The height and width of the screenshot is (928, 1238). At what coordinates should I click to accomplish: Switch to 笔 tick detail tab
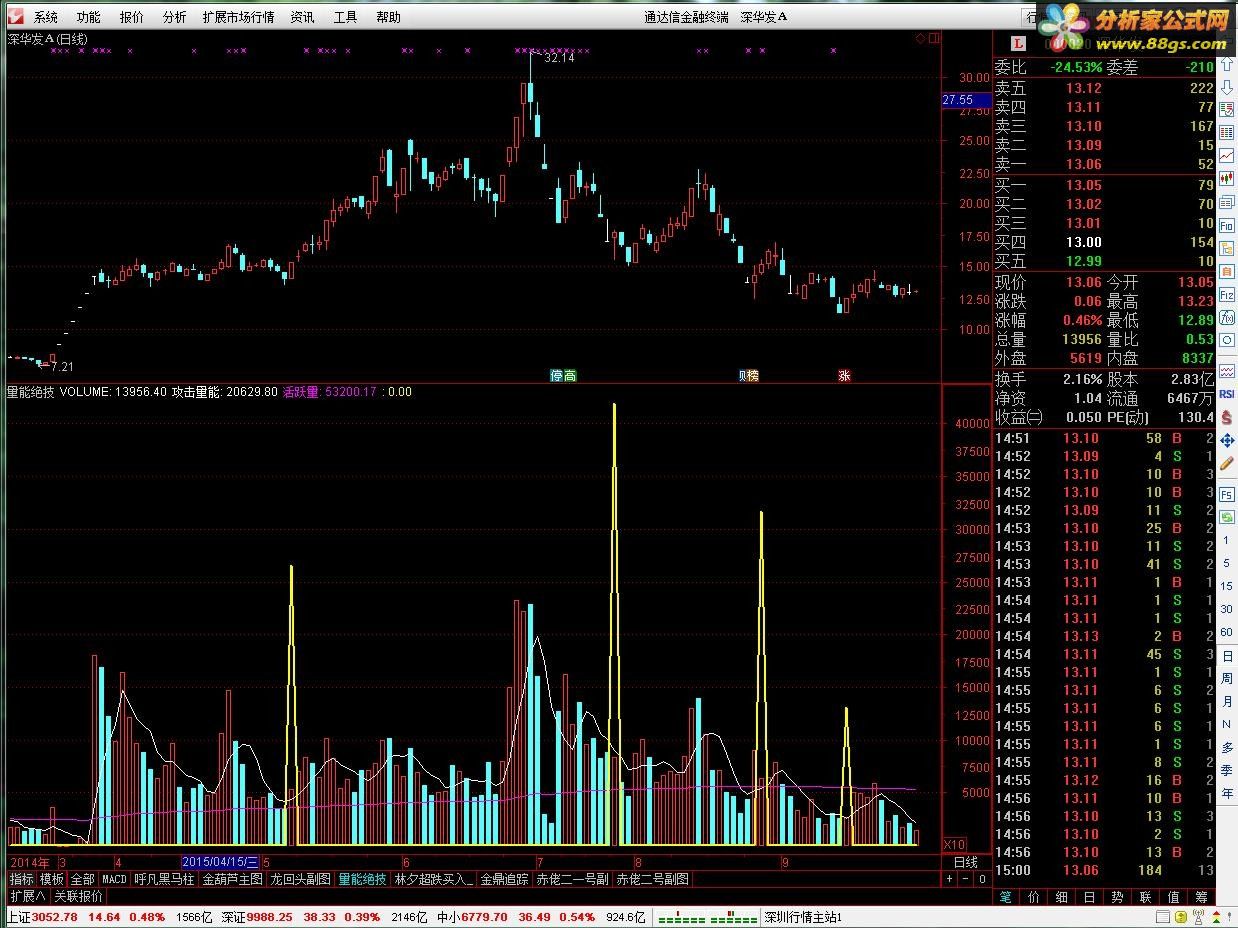tap(1005, 897)
